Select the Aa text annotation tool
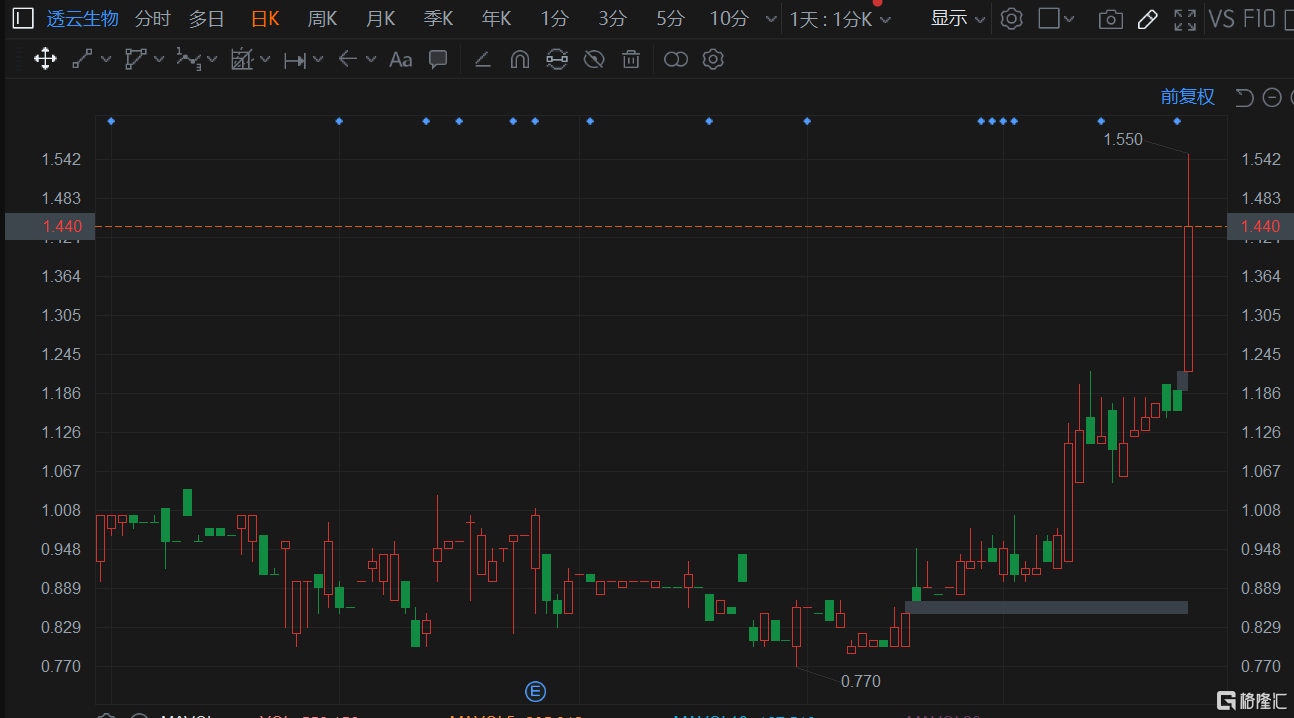1294x718 pixels. 400,60
